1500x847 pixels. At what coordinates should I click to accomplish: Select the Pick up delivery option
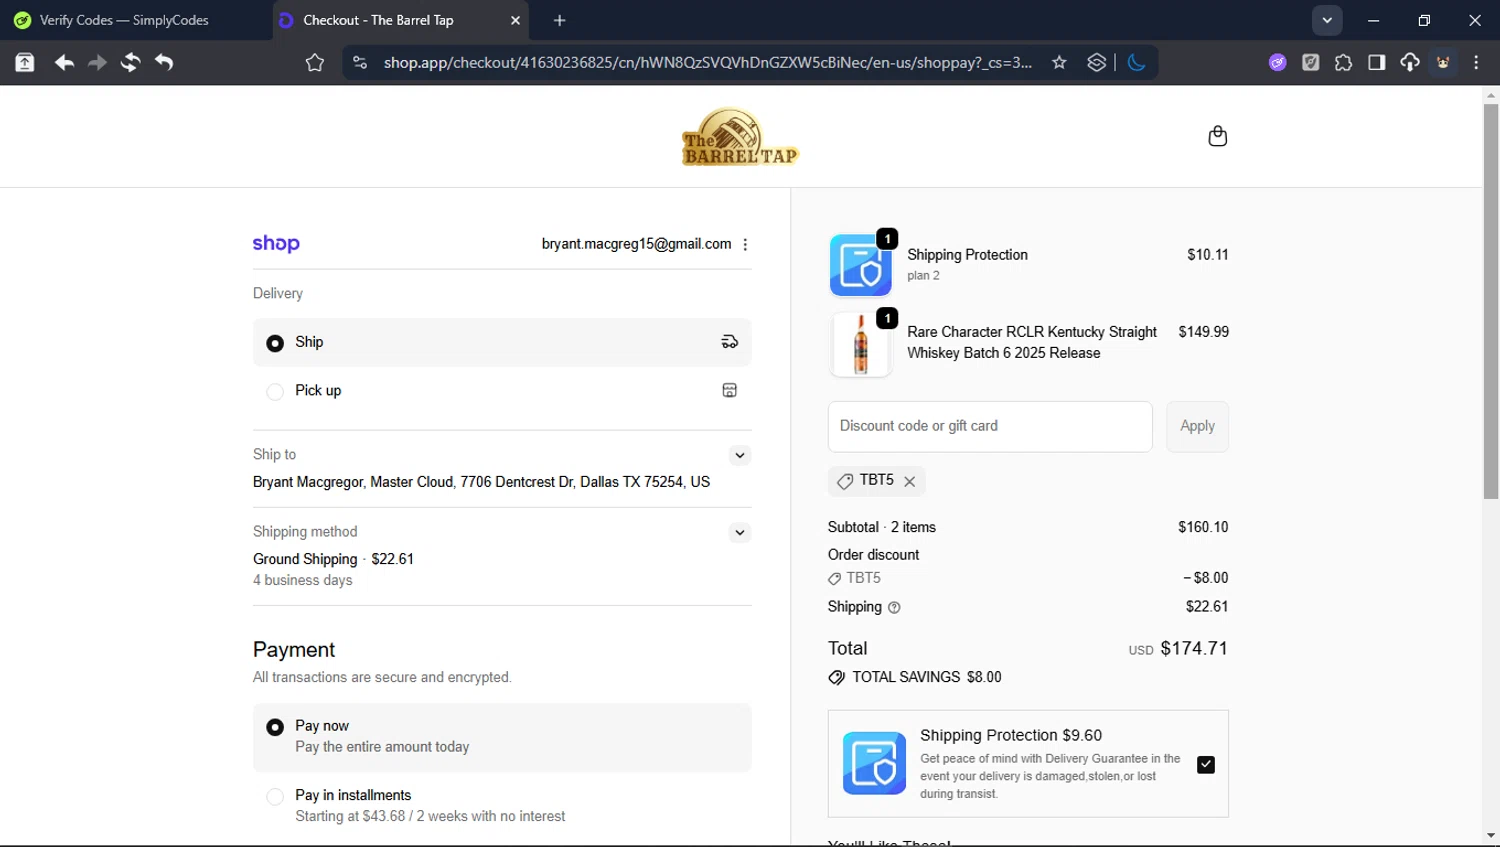coord(502,391)
